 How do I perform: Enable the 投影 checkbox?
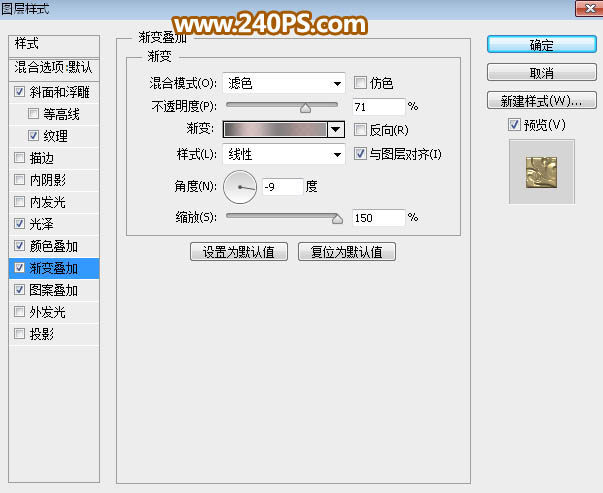pos(19,333)
